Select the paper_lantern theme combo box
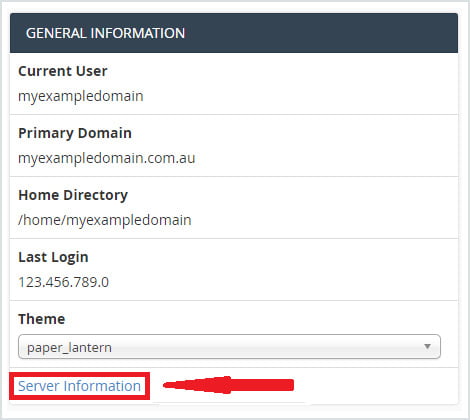 click(229, 347)
